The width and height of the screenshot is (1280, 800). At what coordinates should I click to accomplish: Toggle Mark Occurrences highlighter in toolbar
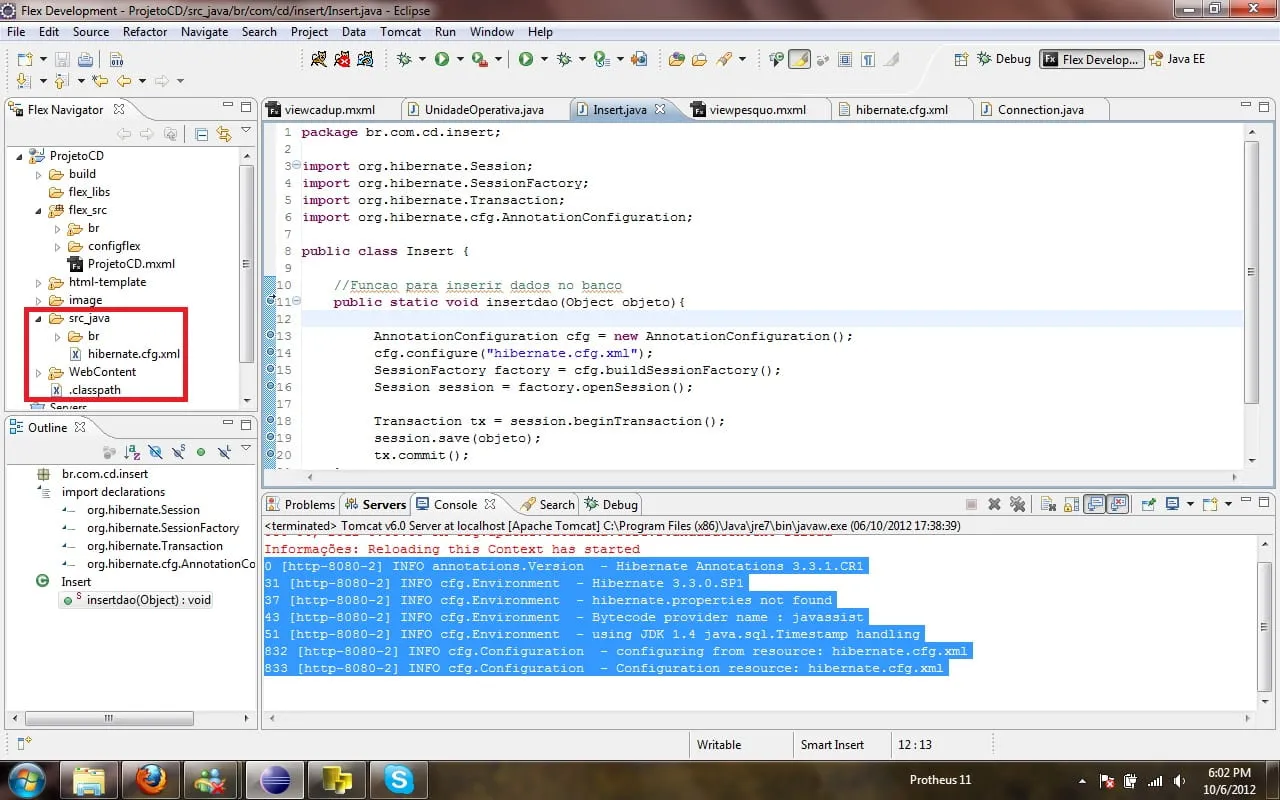(x=799, y=60)
